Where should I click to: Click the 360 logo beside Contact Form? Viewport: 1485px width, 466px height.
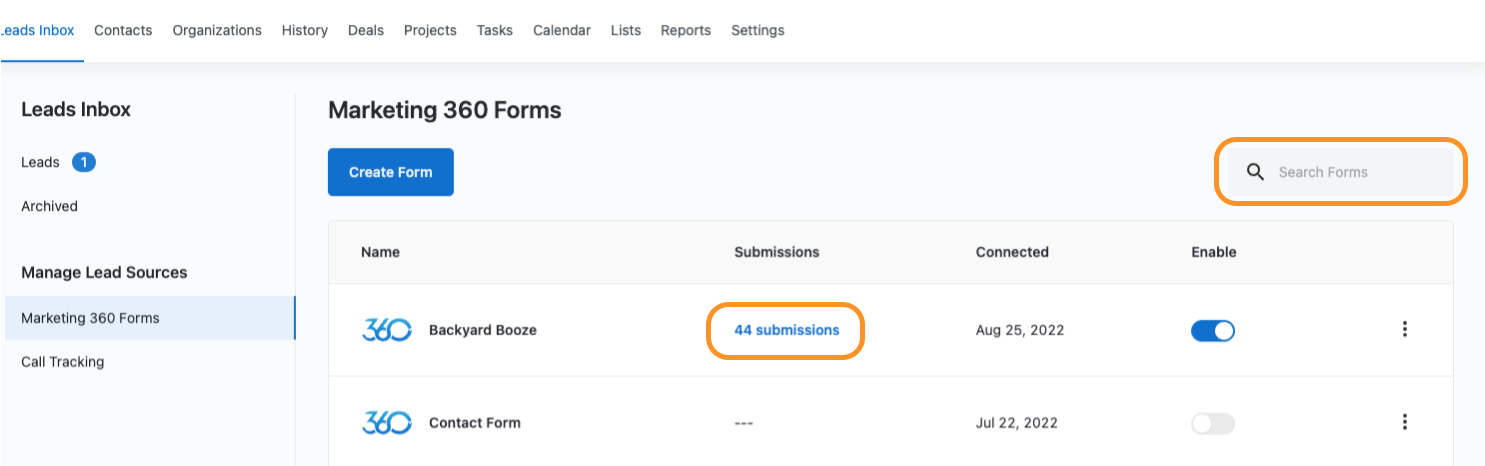(386, 423)
